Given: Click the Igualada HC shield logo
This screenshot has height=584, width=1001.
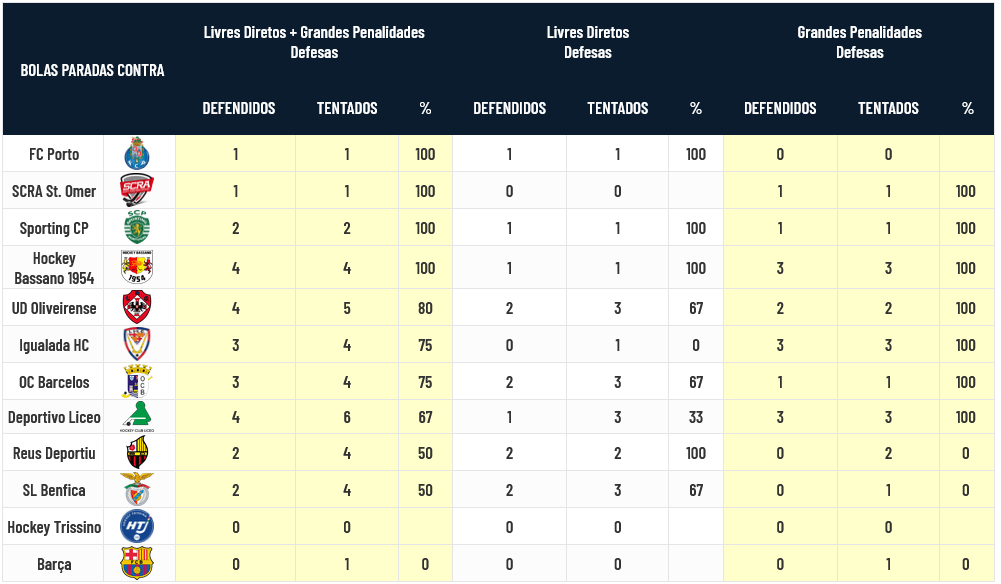Looking at the screenshot, I should [137, 345].
